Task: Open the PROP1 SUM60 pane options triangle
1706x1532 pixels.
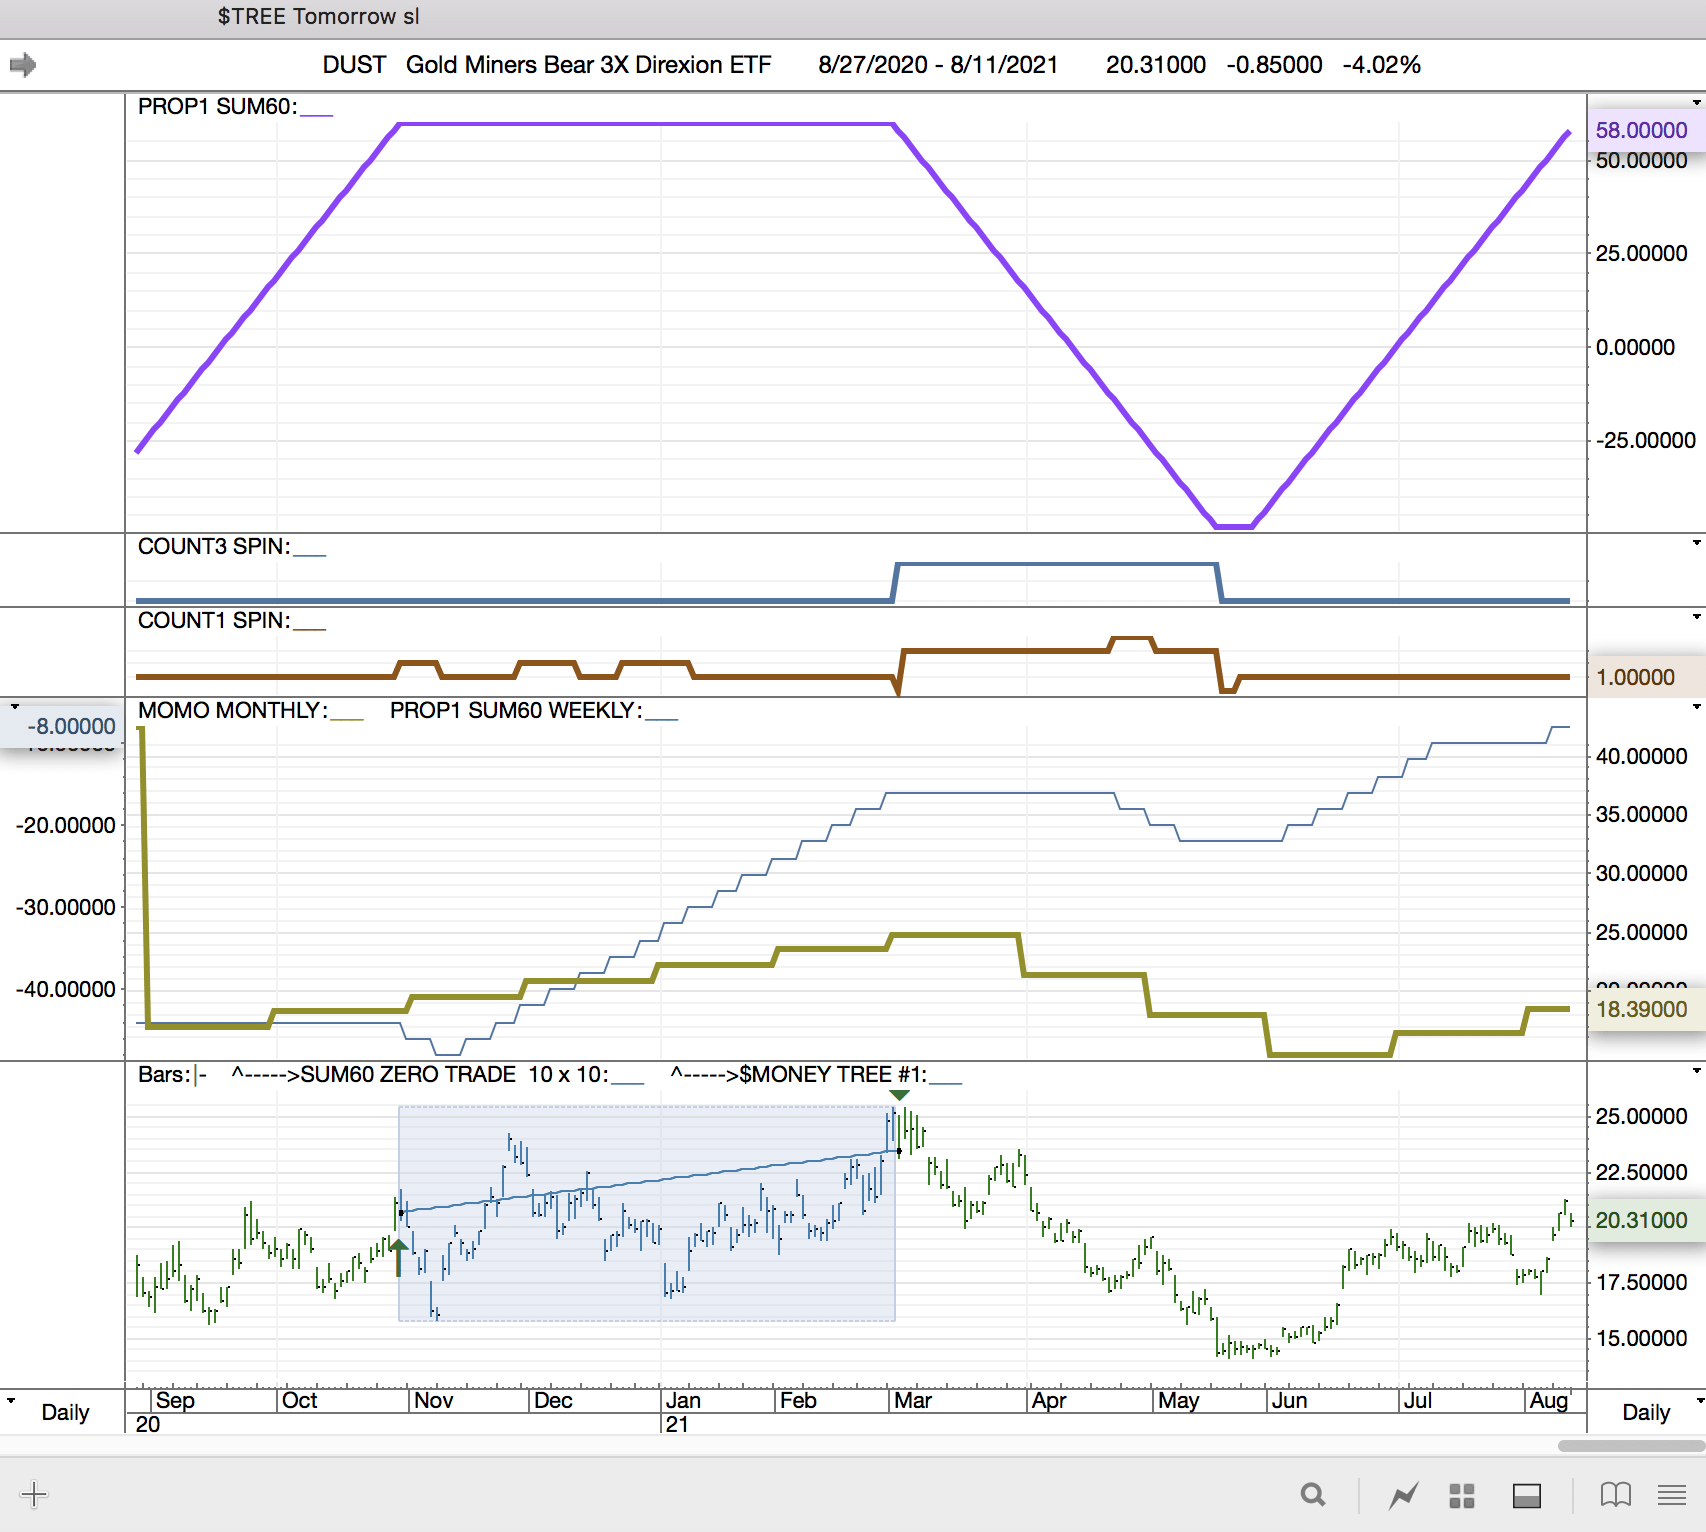Action: coord(1697,102)
